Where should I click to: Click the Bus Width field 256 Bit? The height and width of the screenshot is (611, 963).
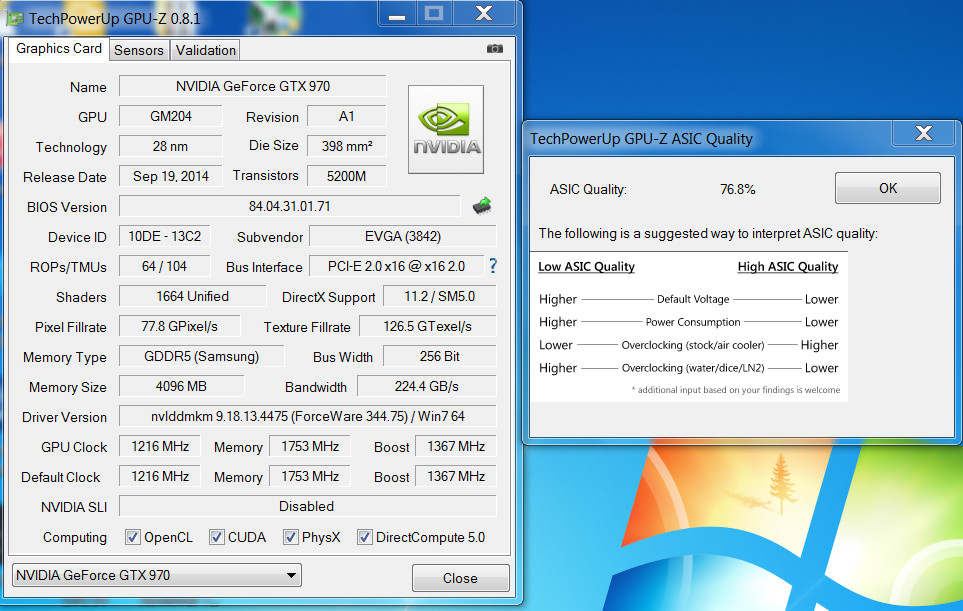[439, 357]
